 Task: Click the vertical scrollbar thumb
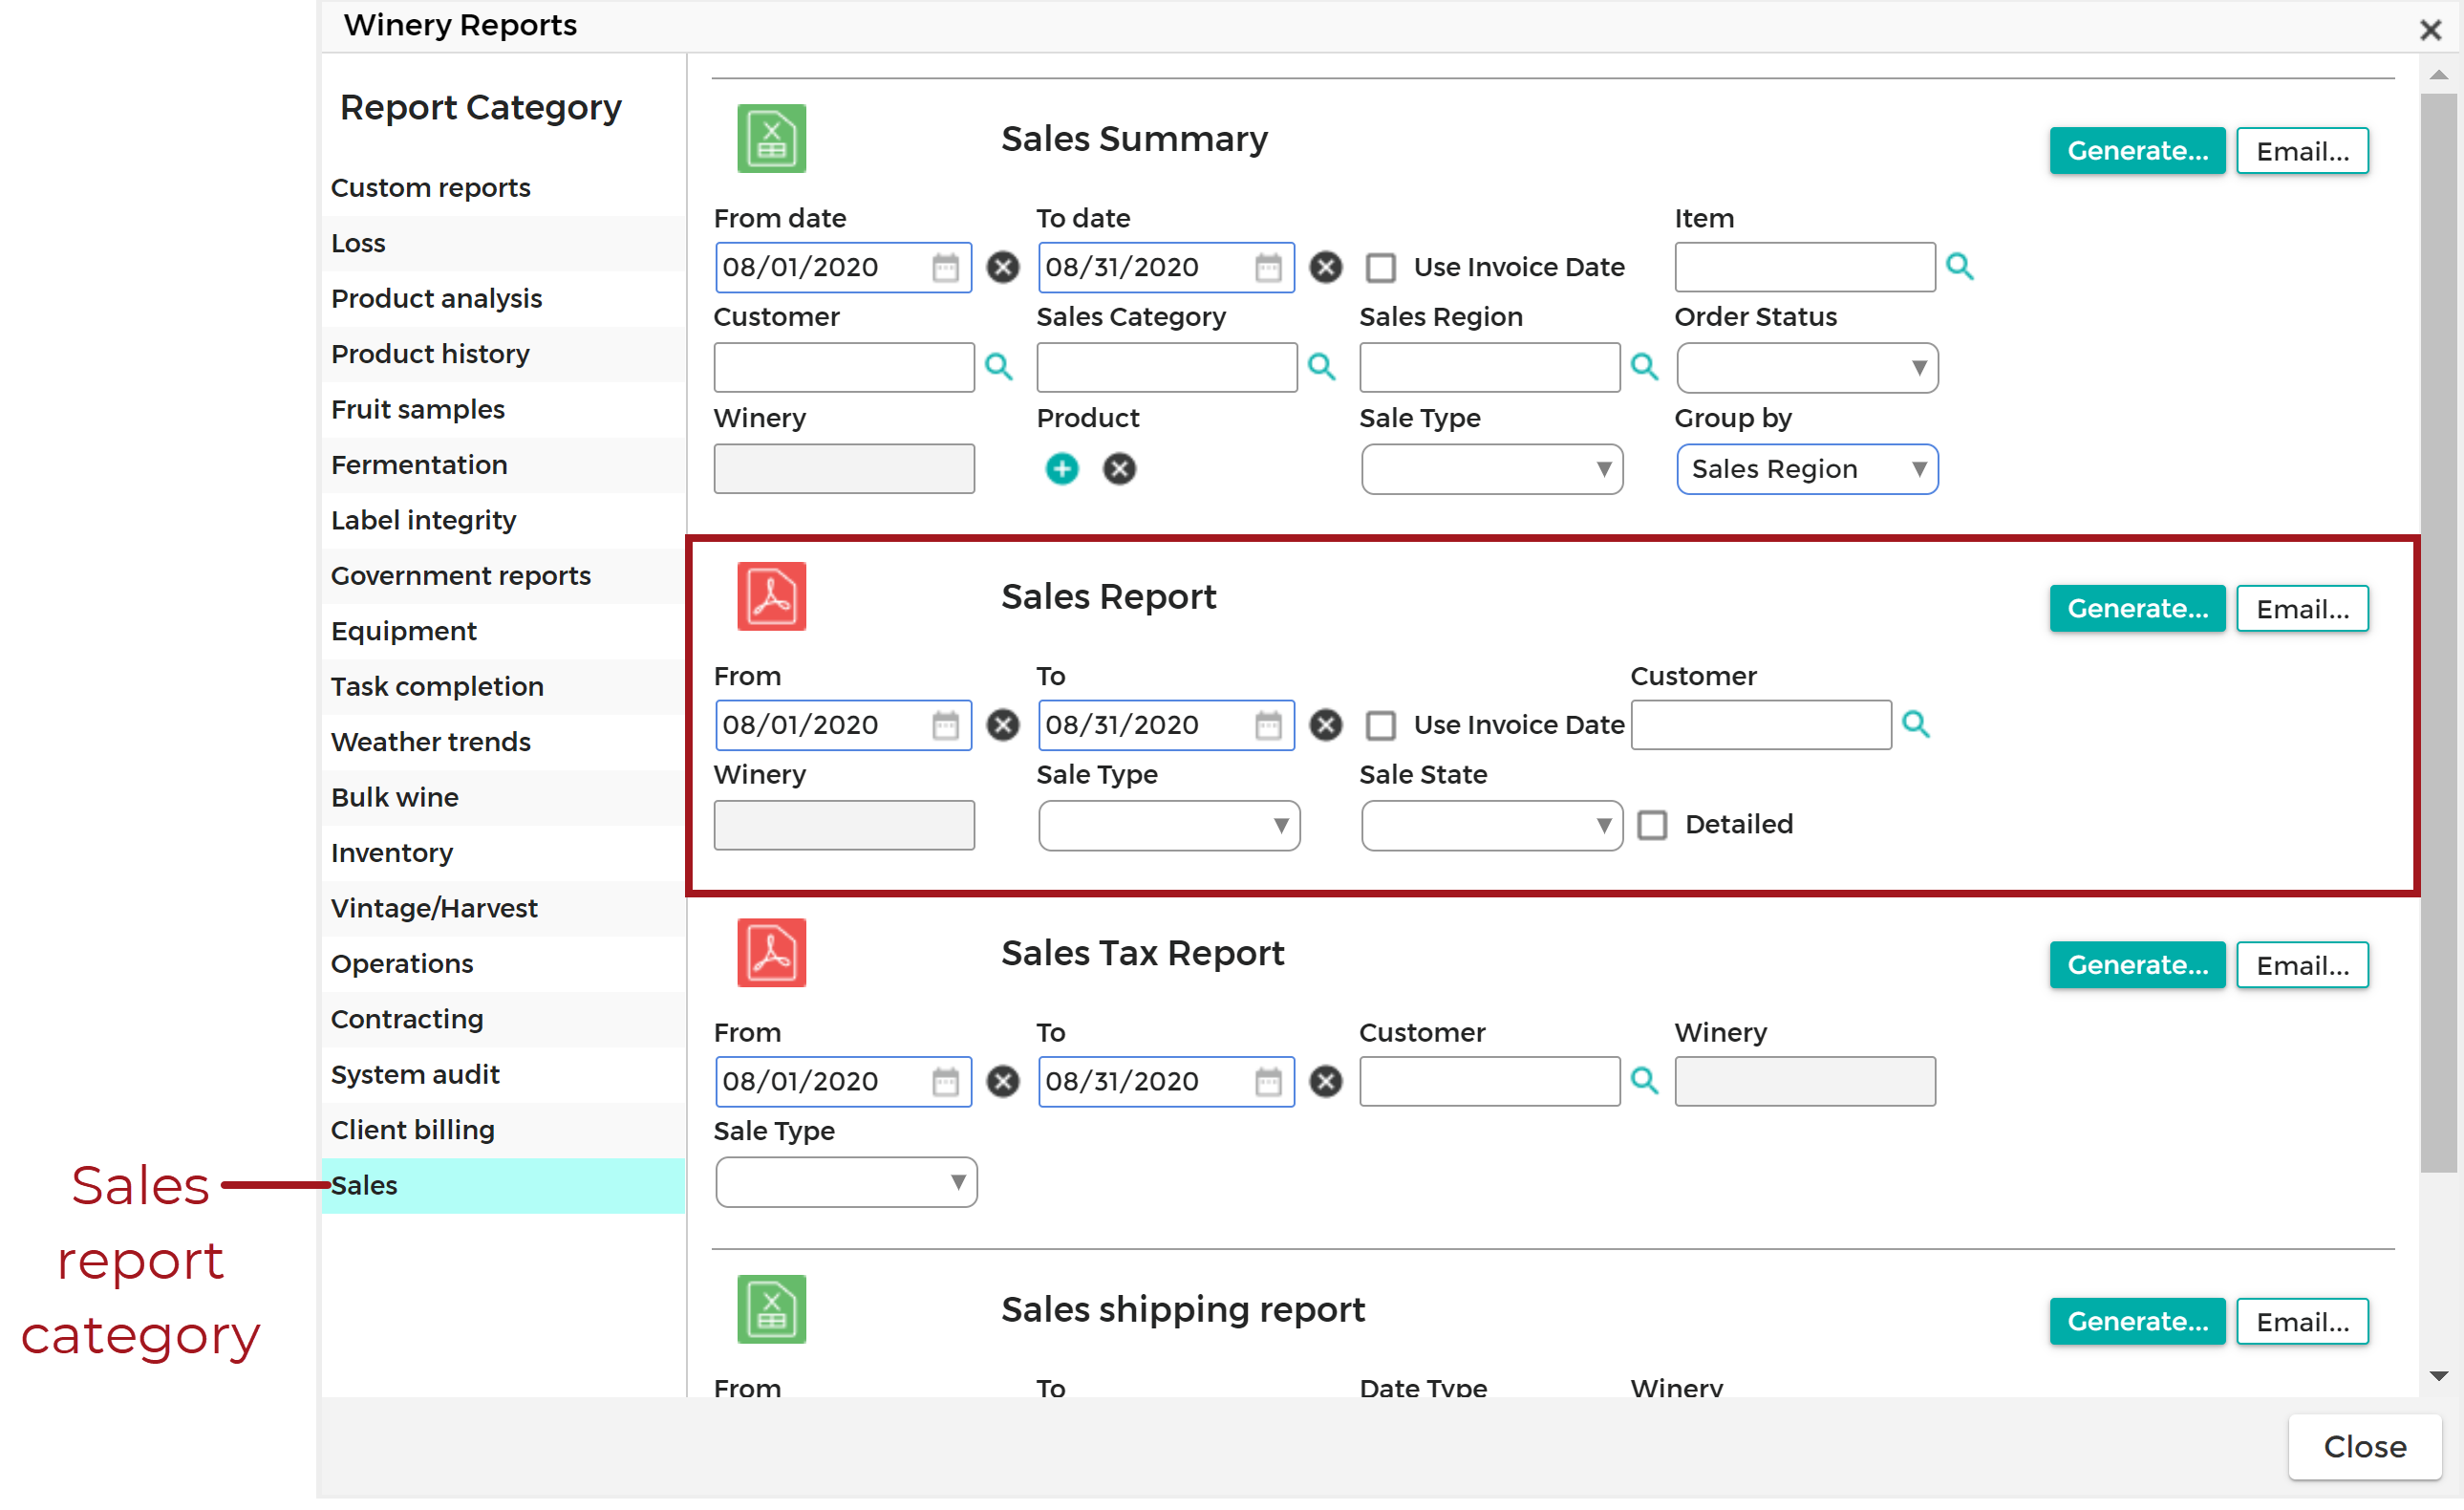point(2438,633)
